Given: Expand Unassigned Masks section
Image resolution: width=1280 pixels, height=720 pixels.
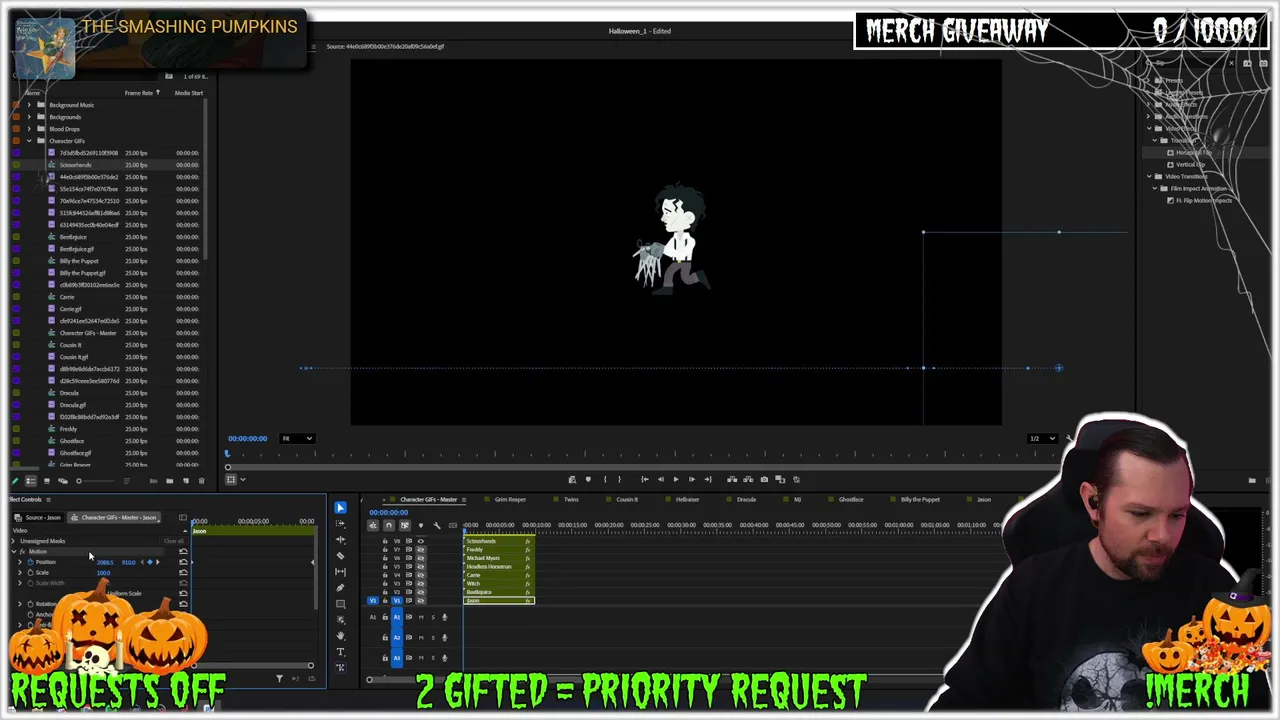Looking at the screenshot, I should (13, 541).
